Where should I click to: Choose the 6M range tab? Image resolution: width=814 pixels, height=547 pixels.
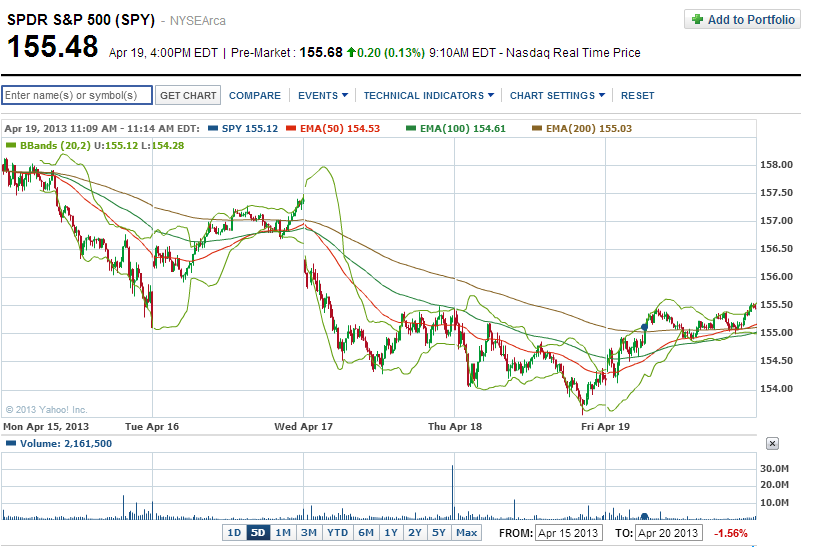click(366, 532)
